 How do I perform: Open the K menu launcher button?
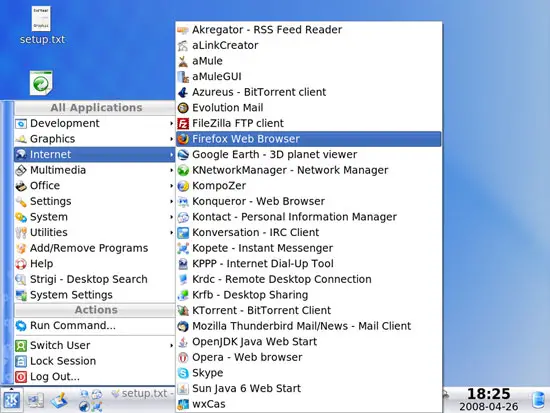pos(12,400)
